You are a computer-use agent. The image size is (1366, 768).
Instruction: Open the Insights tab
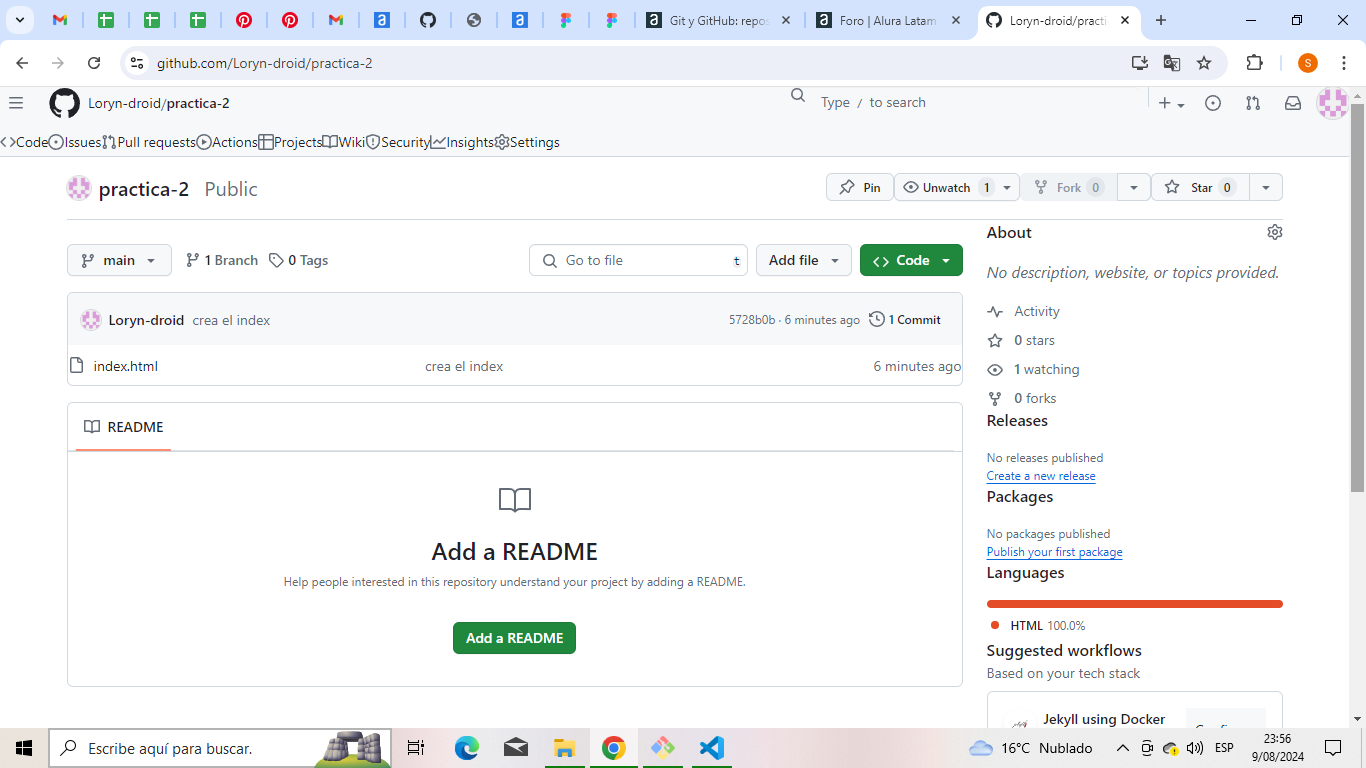coord(462,142)
